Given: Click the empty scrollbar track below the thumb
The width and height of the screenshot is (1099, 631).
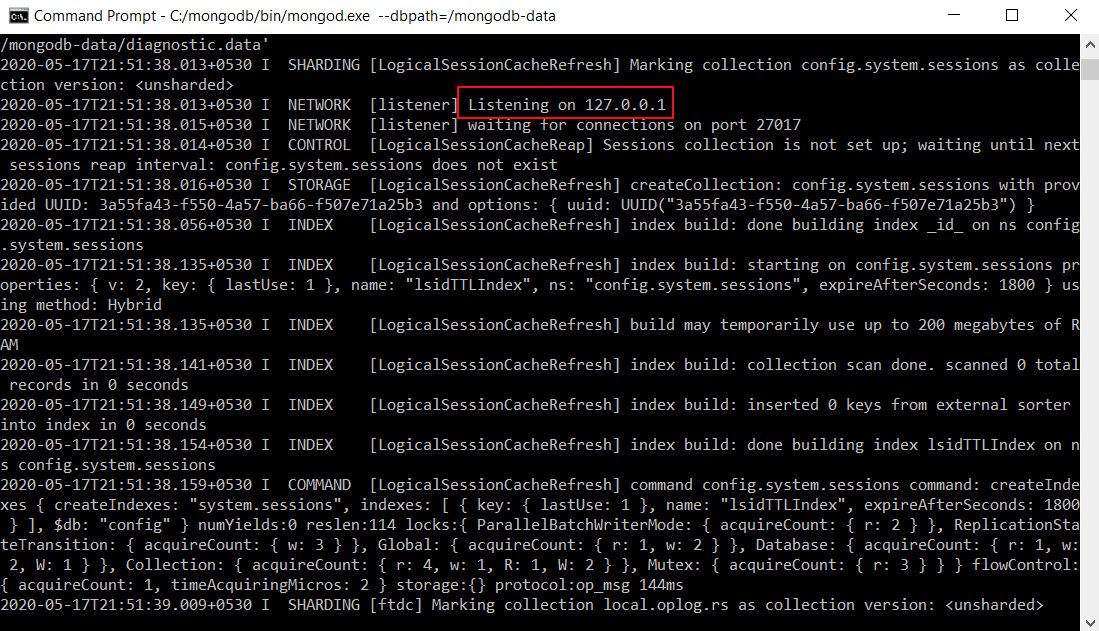Looking at the screenshot, I should [x=1090, y=350].
